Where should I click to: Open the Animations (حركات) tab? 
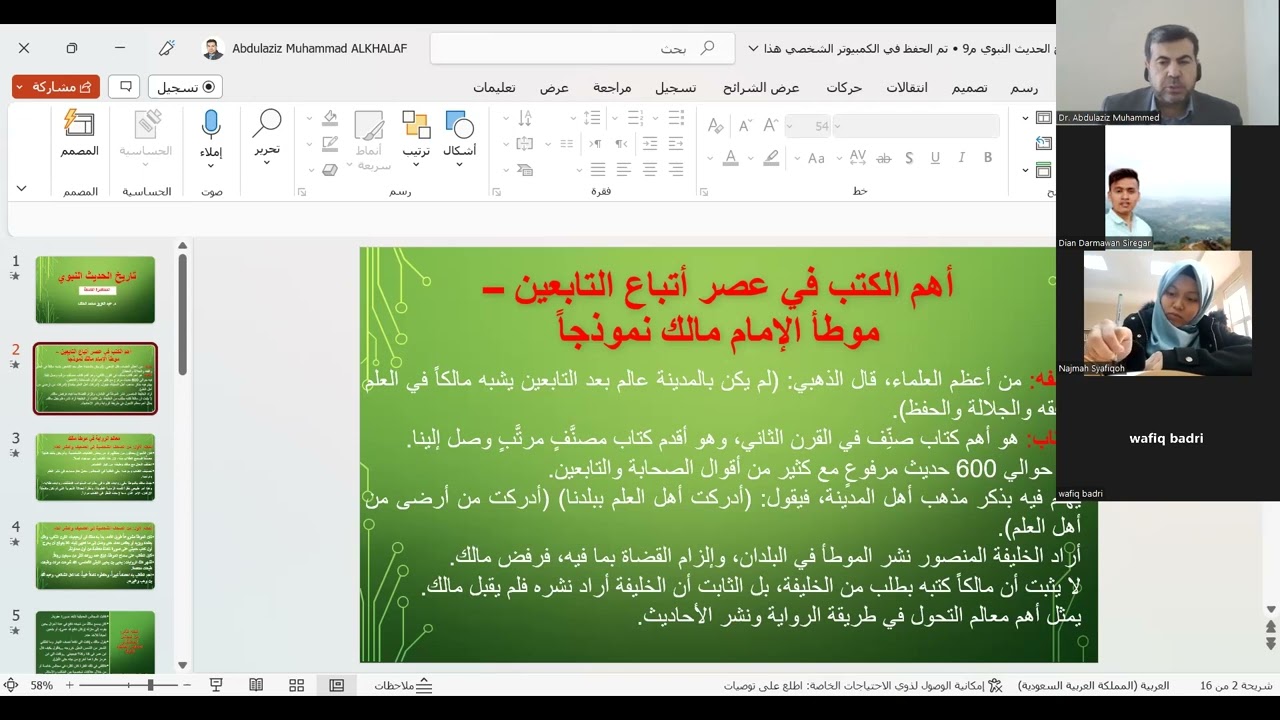pyautogui.click(x=844, y=88)
